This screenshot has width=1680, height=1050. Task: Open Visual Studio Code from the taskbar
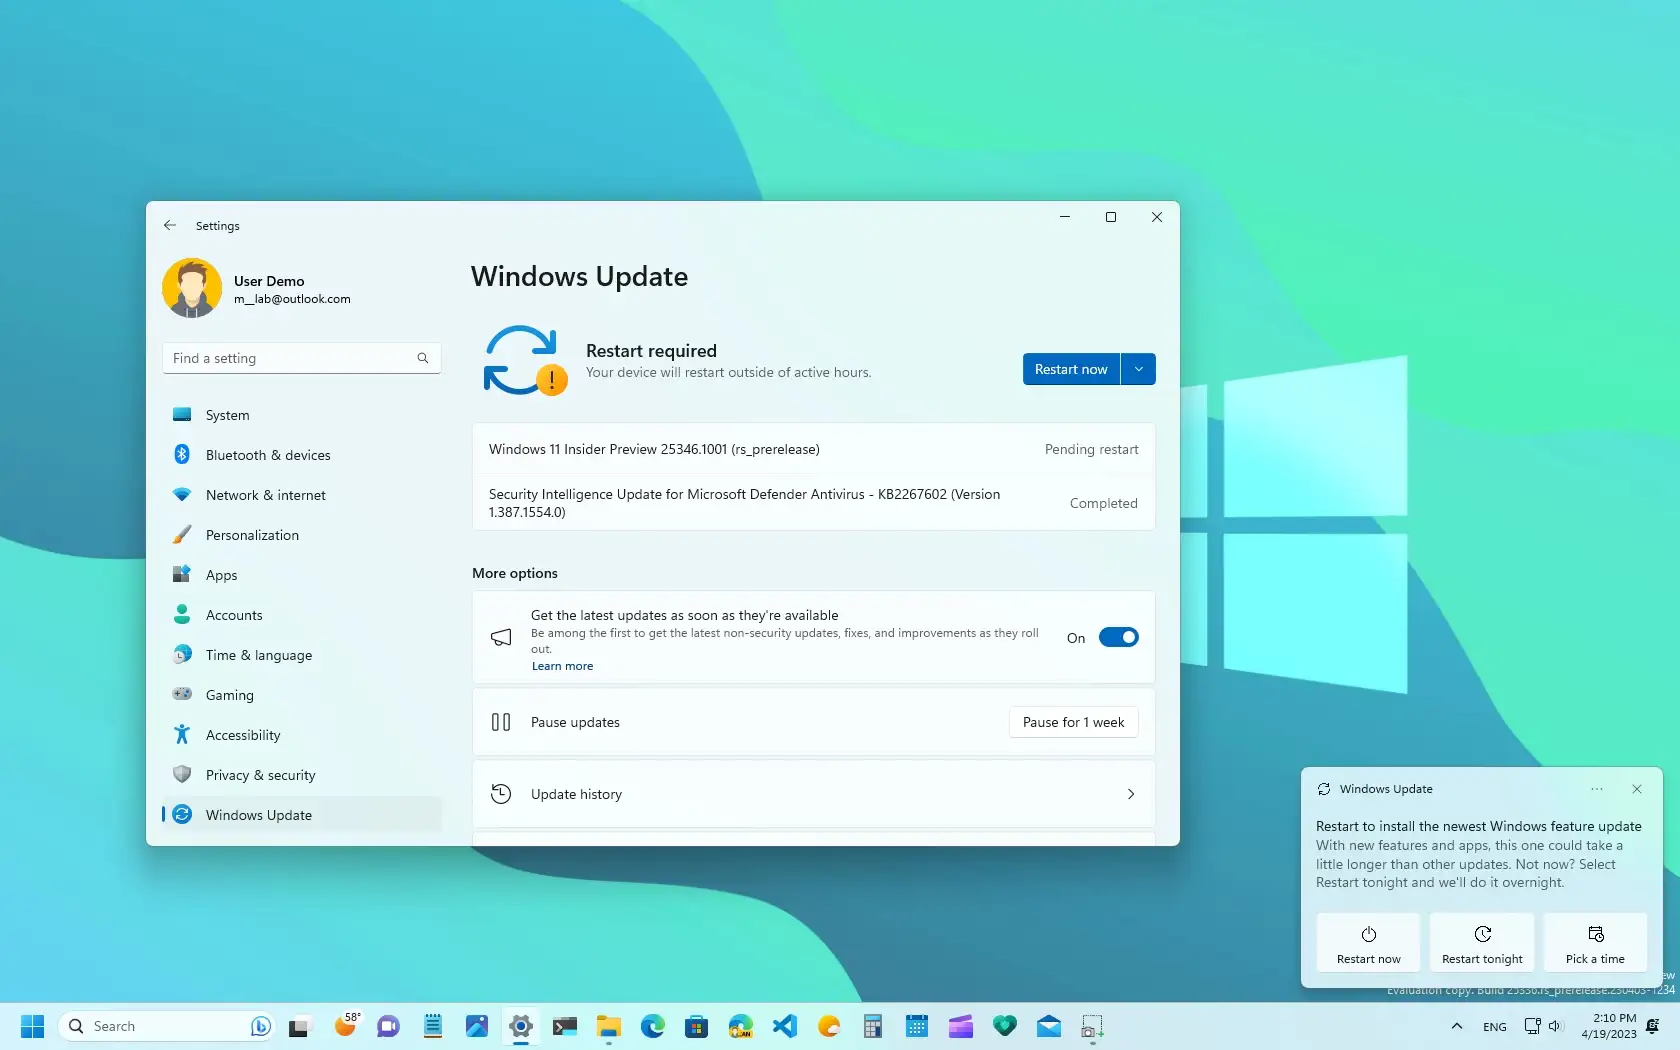click(784, 1026)
